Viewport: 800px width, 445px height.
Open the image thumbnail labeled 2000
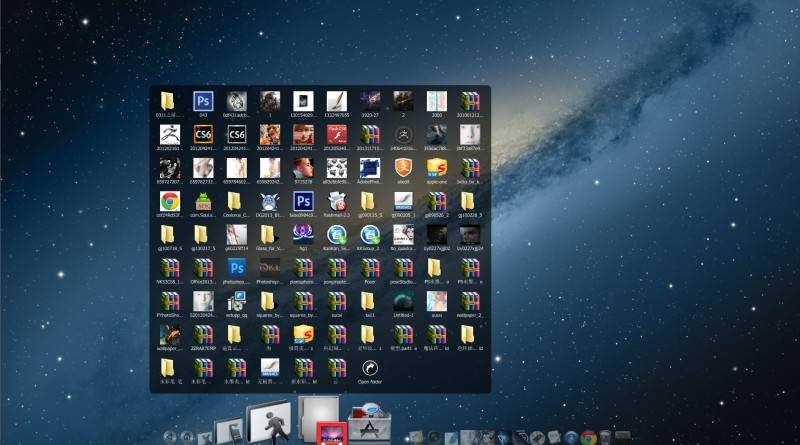click(x=437, y=101)
